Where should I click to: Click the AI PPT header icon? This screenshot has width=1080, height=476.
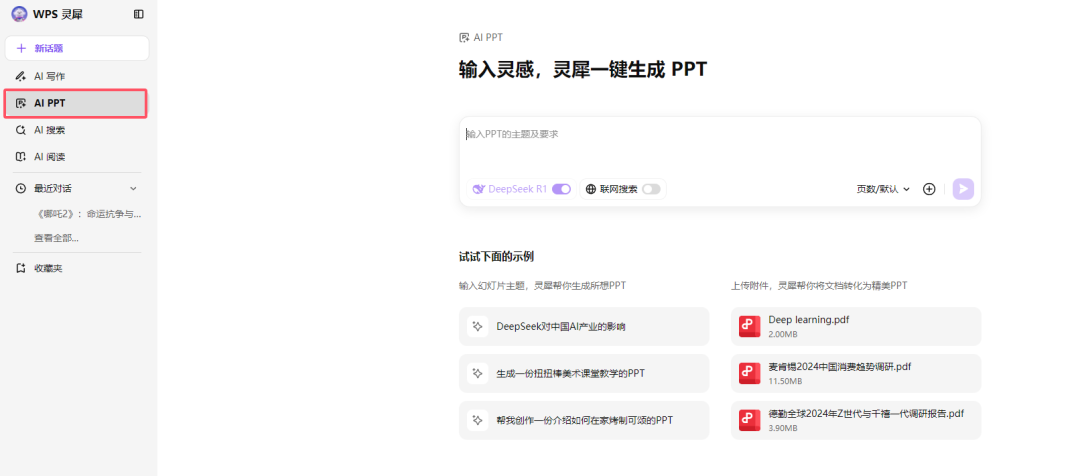click(x=465, y=37)
